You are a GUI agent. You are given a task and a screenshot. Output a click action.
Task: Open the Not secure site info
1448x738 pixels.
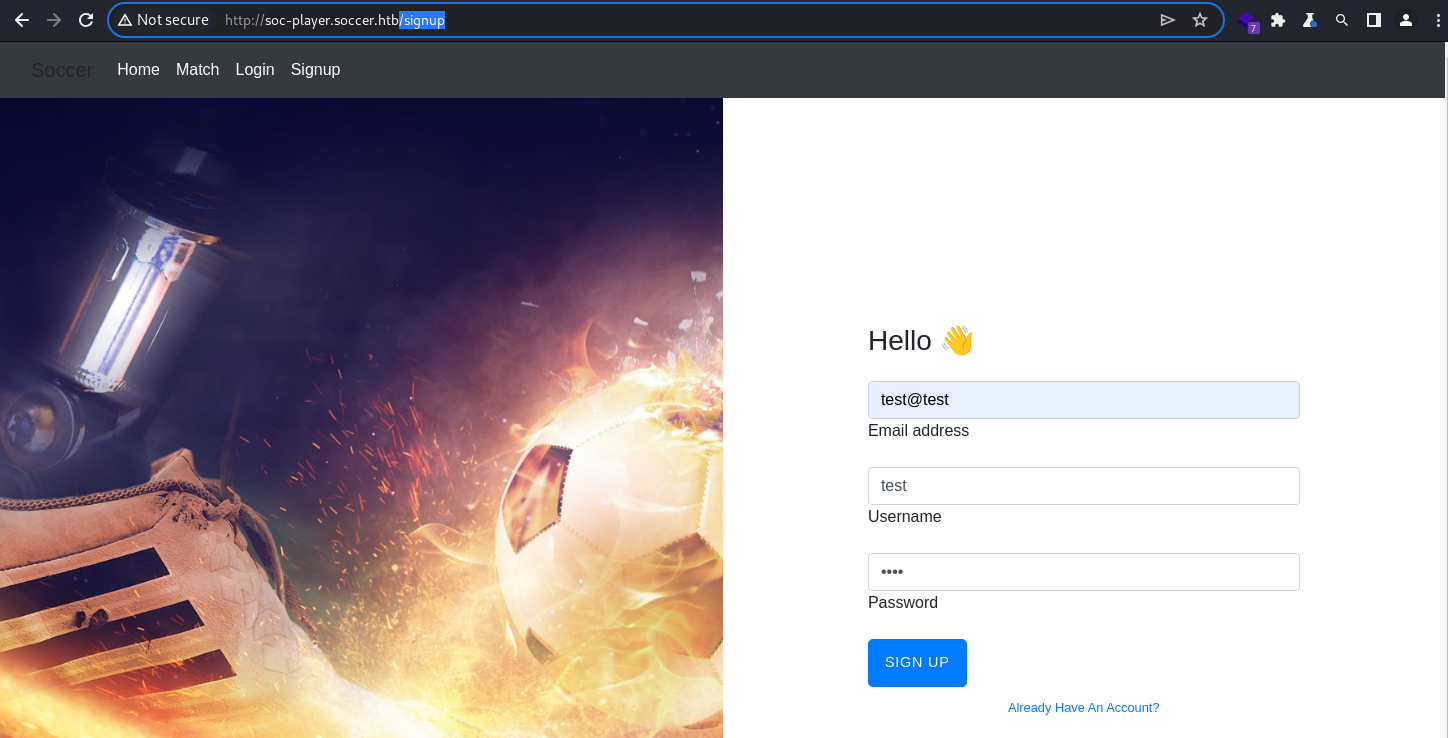(163, 20)
